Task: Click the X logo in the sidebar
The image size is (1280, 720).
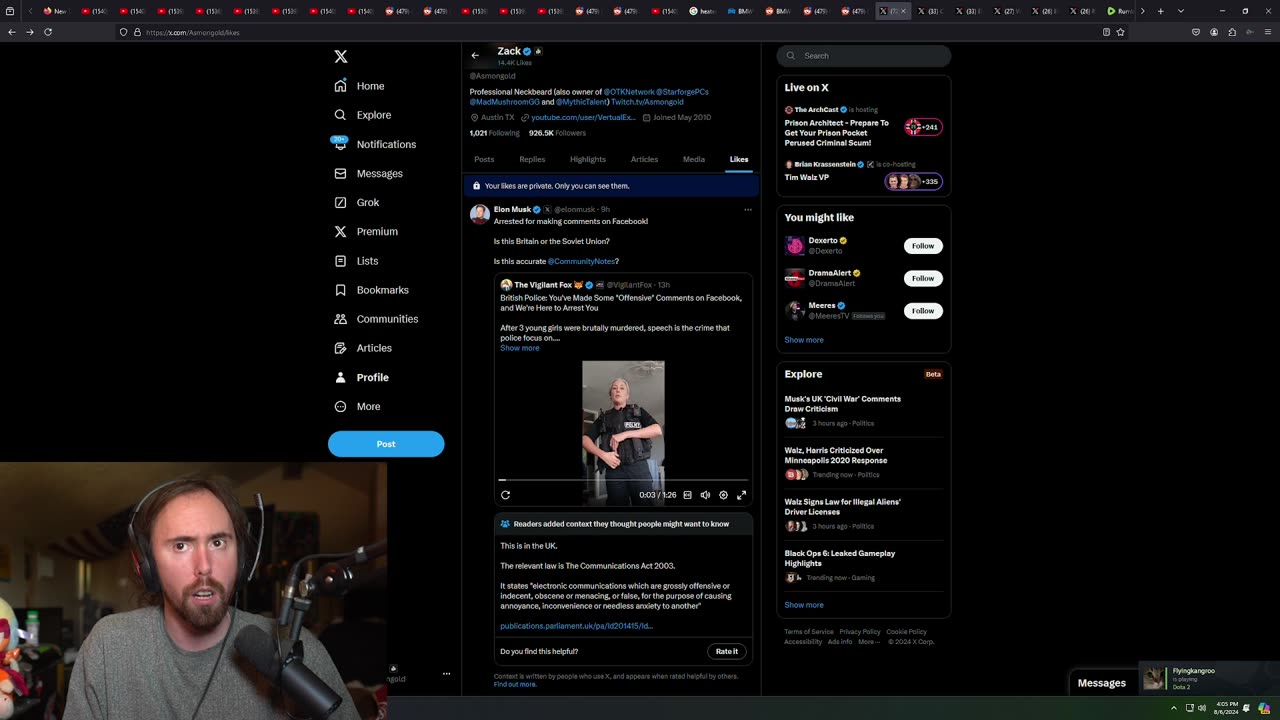Action: tap(341, 57)
